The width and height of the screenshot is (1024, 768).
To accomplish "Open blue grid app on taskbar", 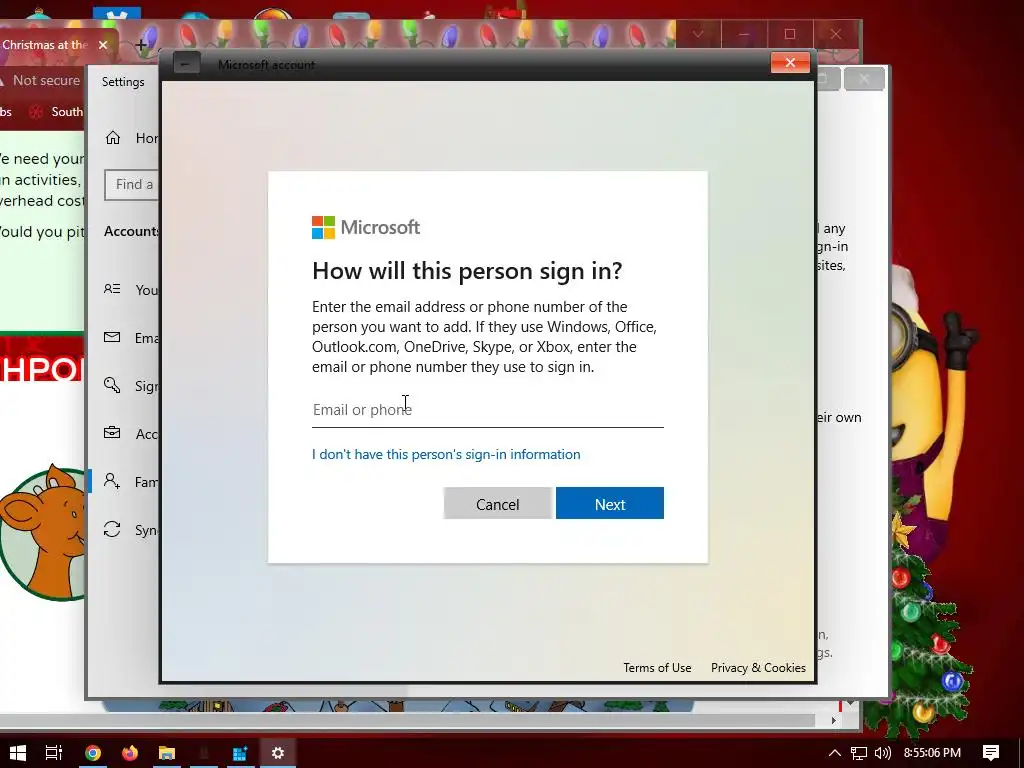I will pos(240,753).
